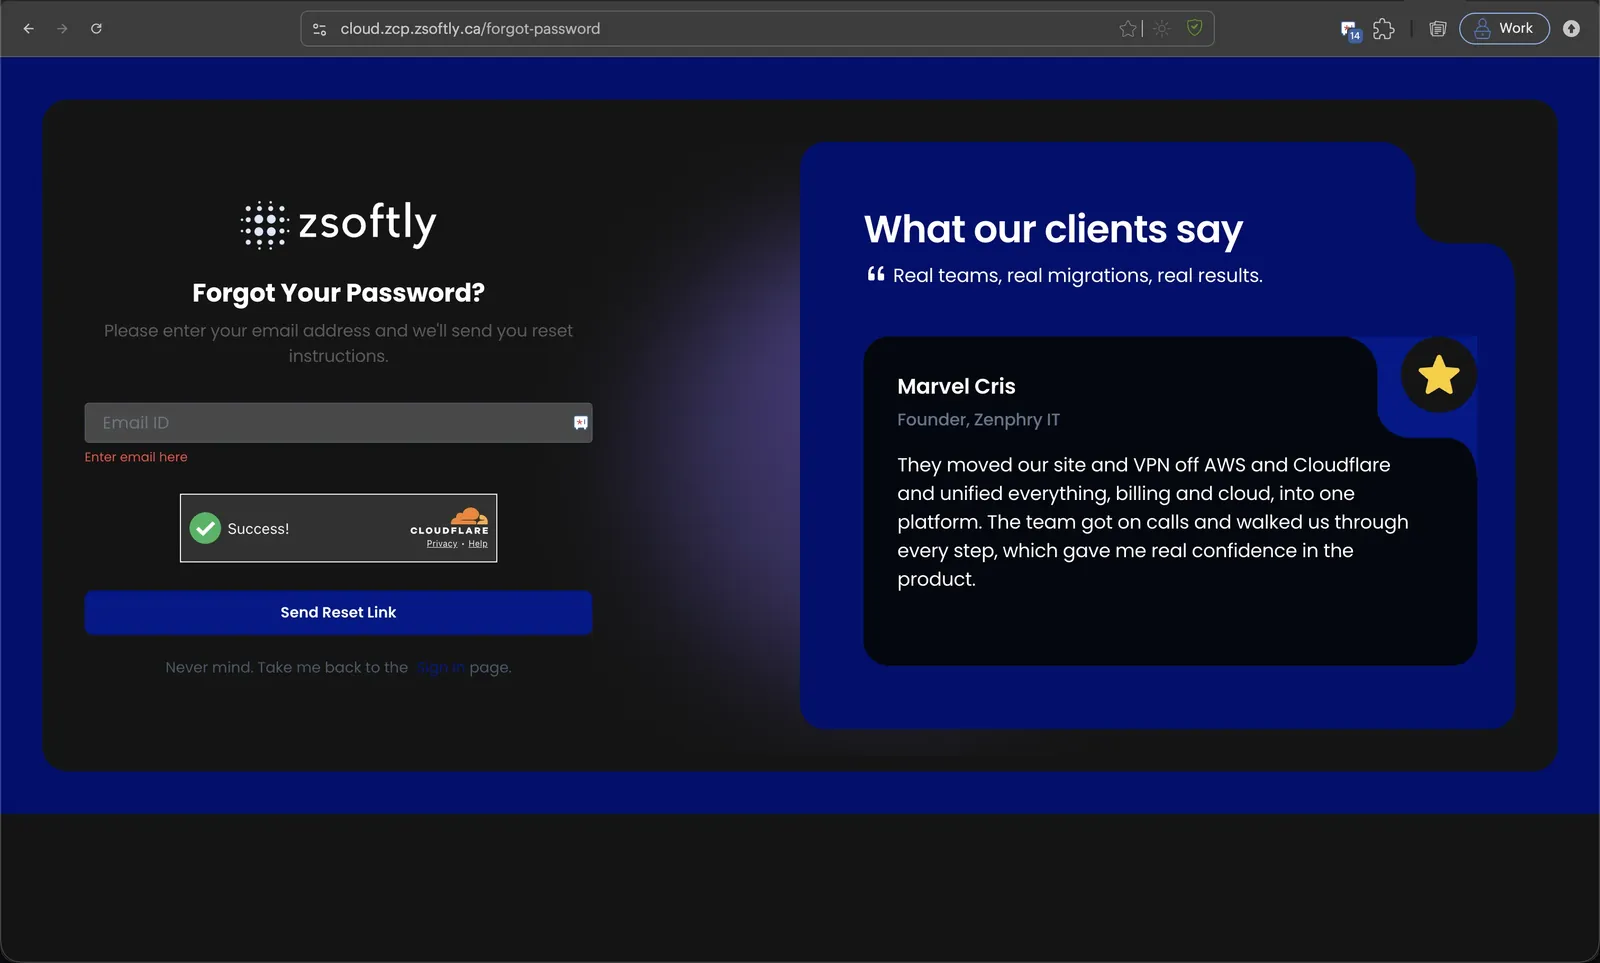Click the zsoftly logo
1600x963 pixels.
pyautogui.click(x=338, y=224)
